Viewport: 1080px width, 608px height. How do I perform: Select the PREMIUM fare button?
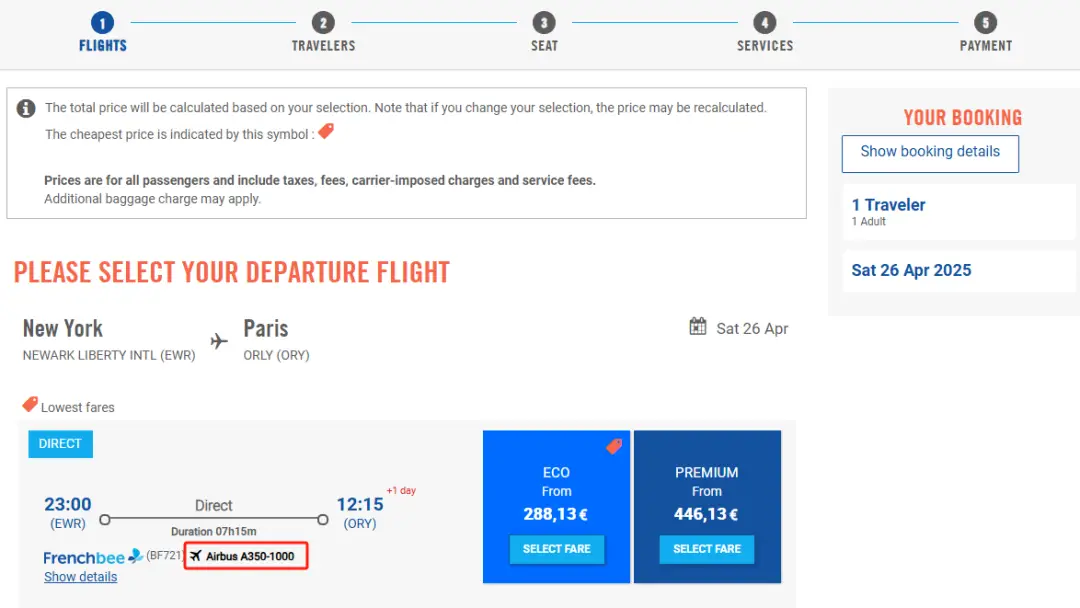(707, 549)
